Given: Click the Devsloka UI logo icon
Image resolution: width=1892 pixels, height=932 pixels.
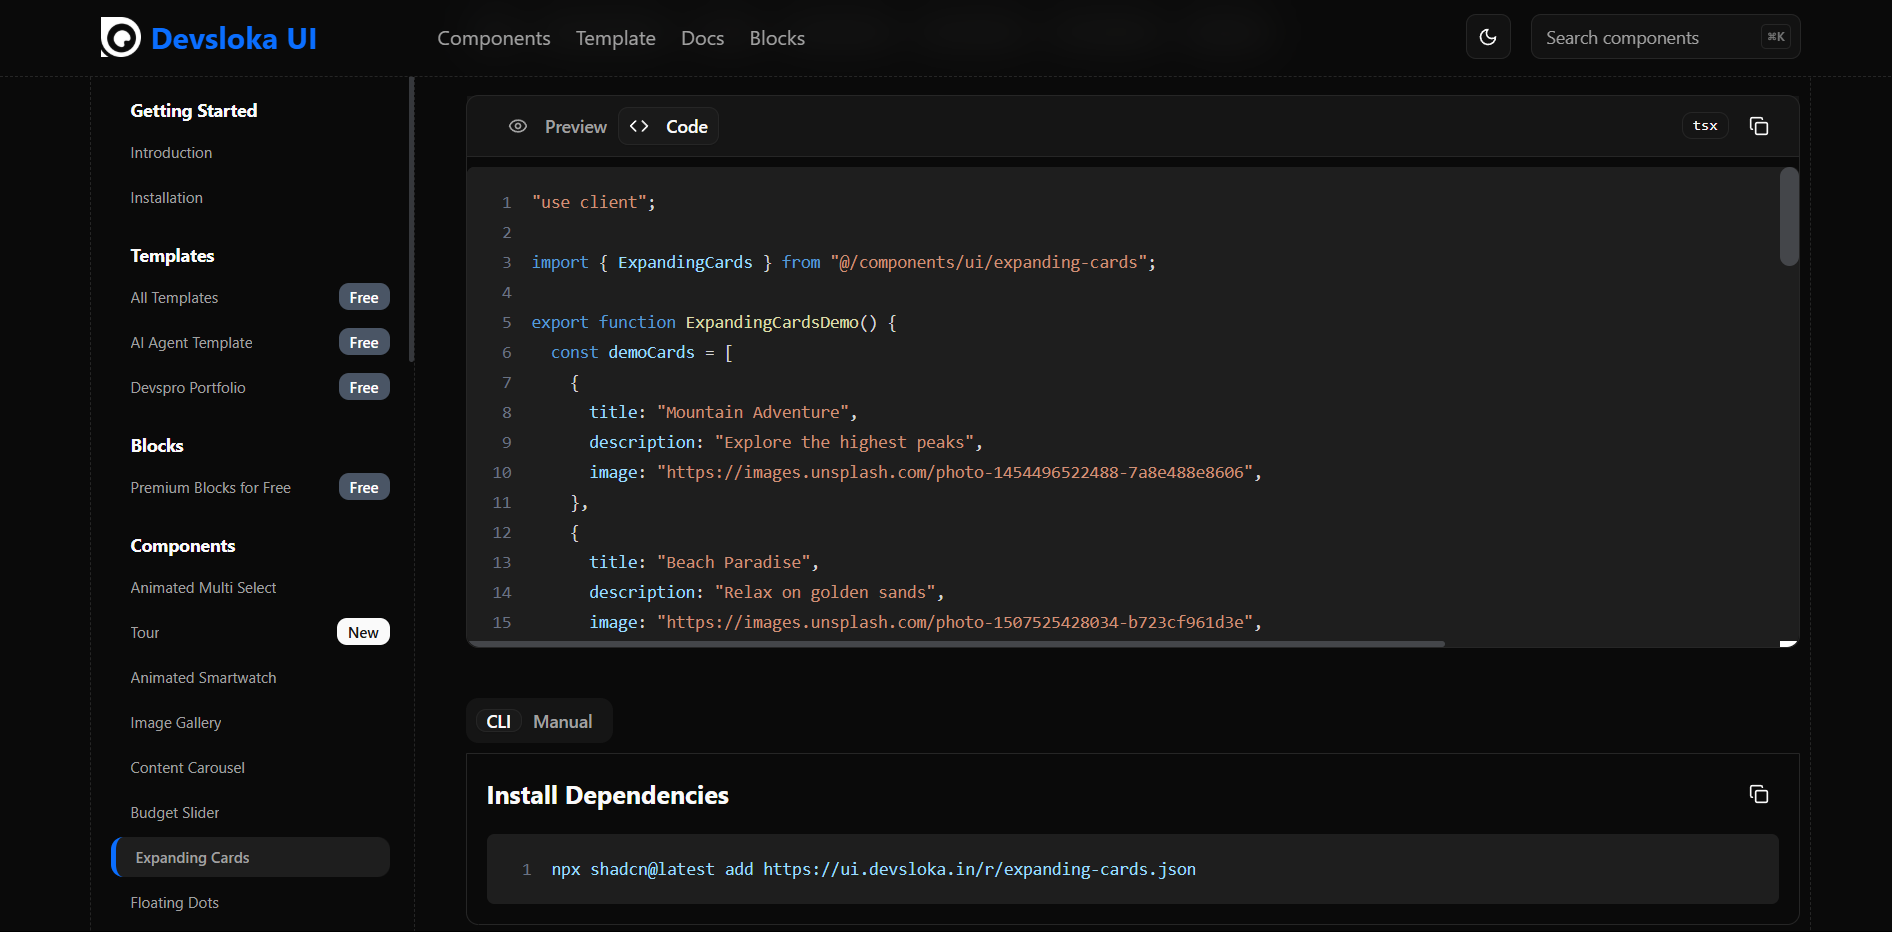Looking at the screenshot, I should point(121,38).
